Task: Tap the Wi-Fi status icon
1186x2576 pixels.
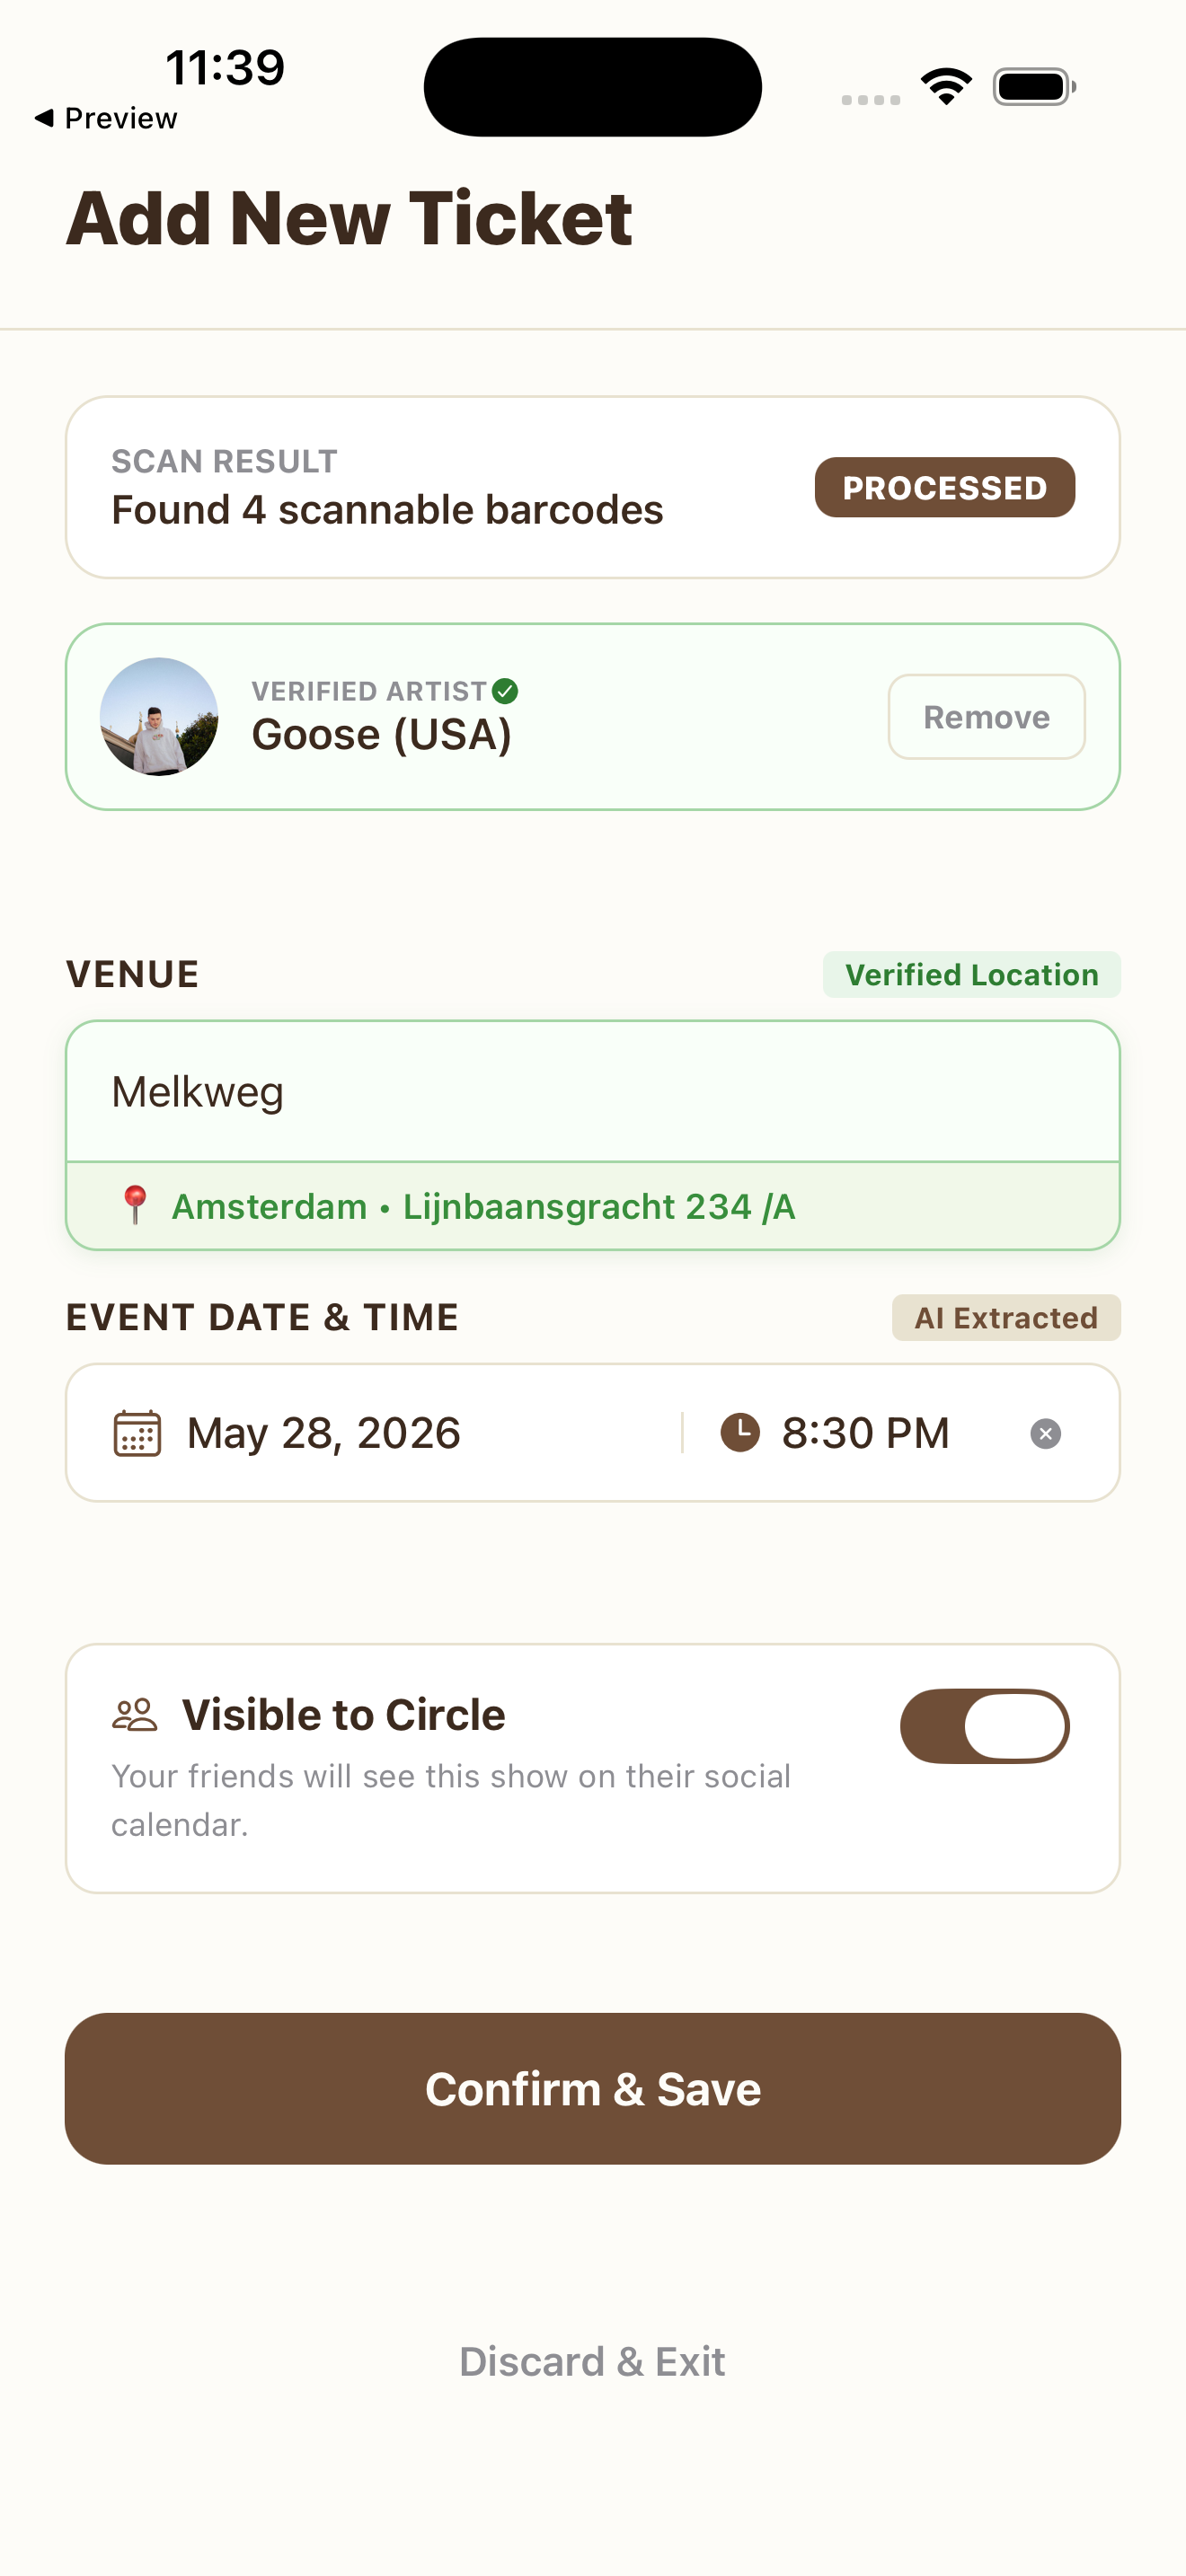Action: tap(946, 86)
